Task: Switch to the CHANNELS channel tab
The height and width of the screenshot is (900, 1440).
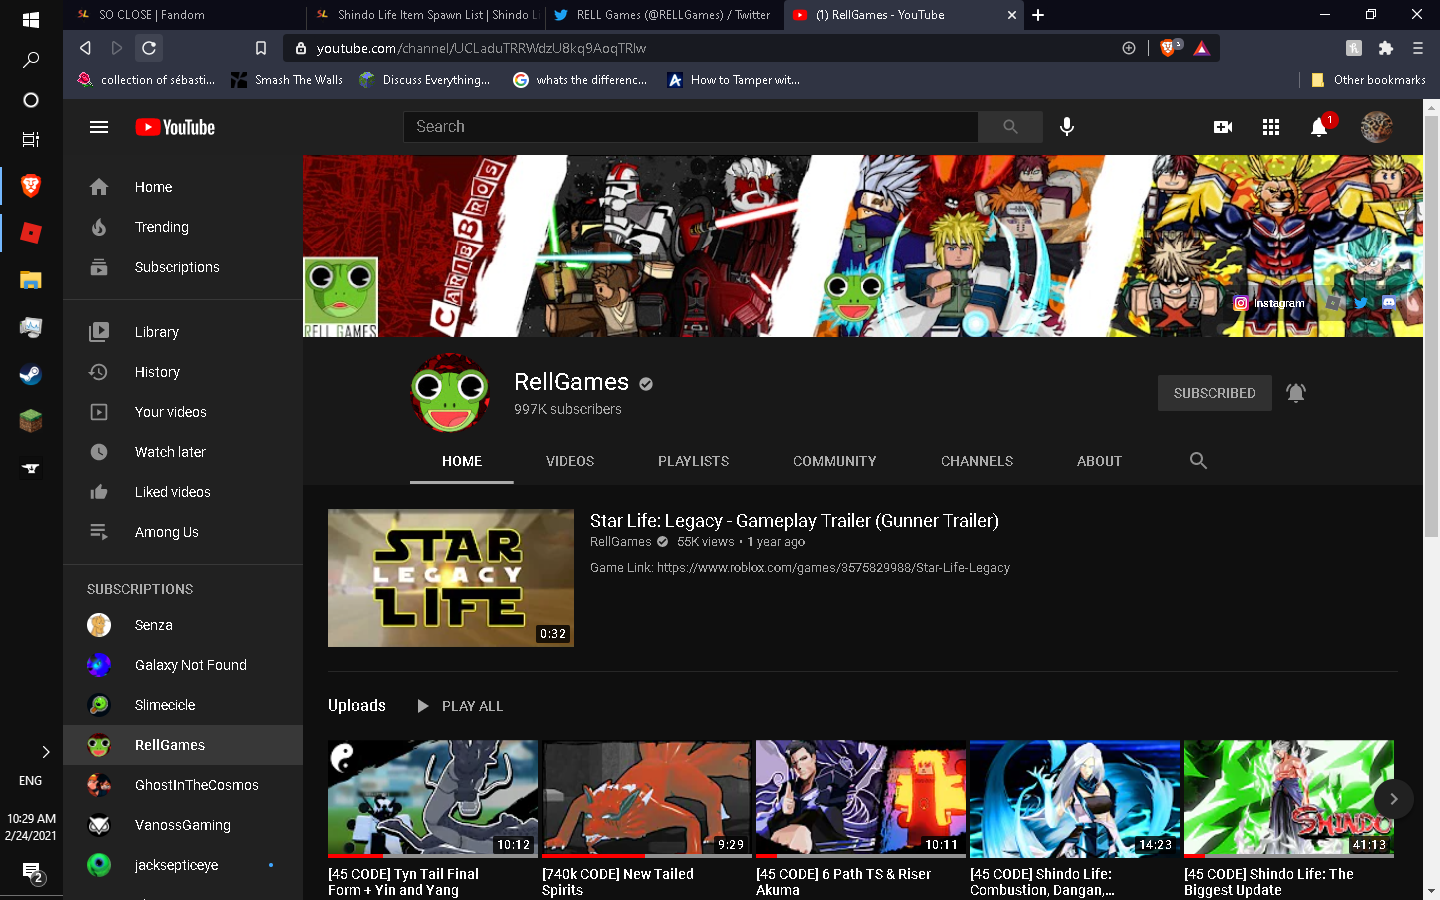Action: click(x=977, y=461)
